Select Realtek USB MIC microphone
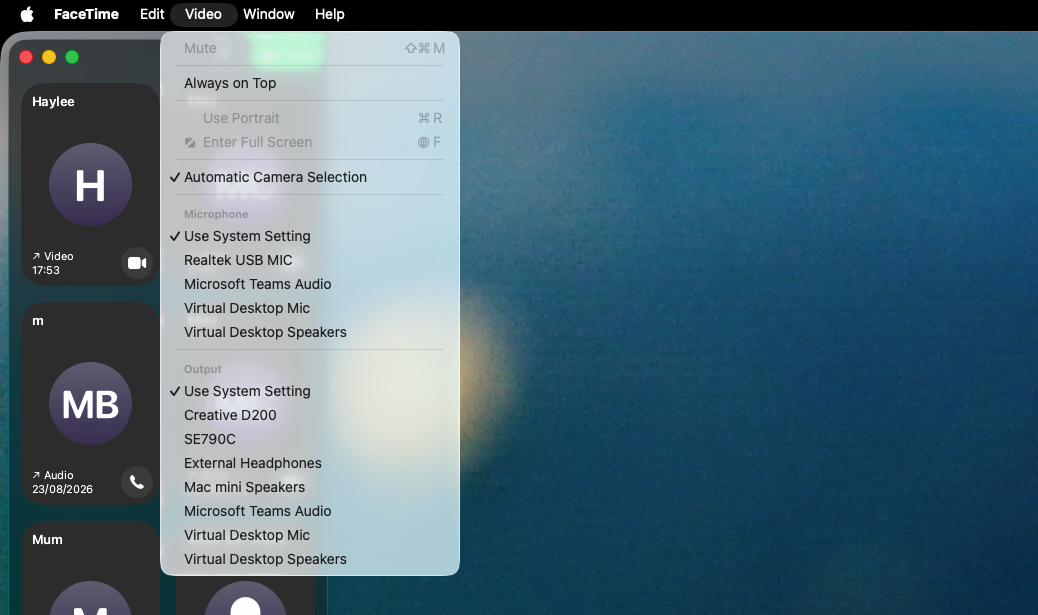 click(310, 260)
